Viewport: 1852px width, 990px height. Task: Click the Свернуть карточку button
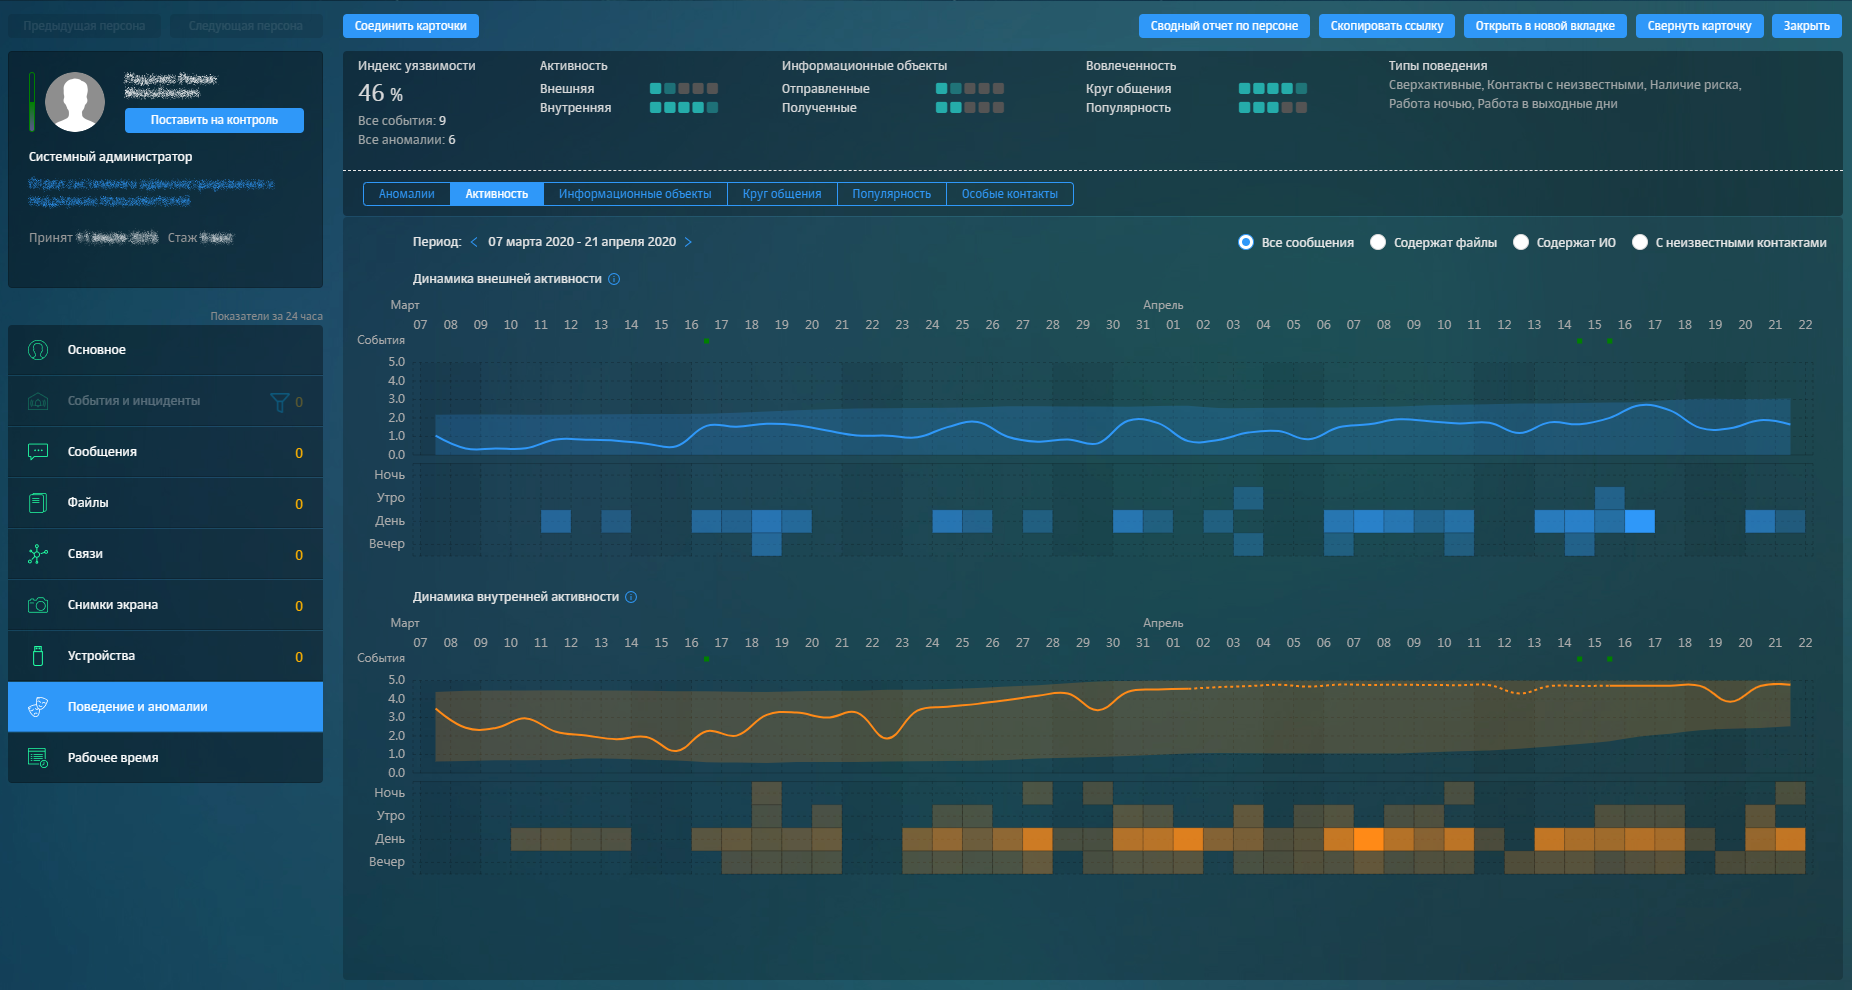click(x=1700, y=26)
